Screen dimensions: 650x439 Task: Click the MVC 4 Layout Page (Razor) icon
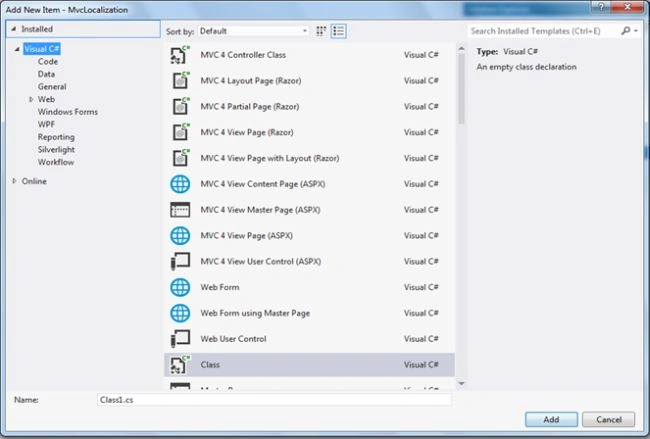(180, 80)
